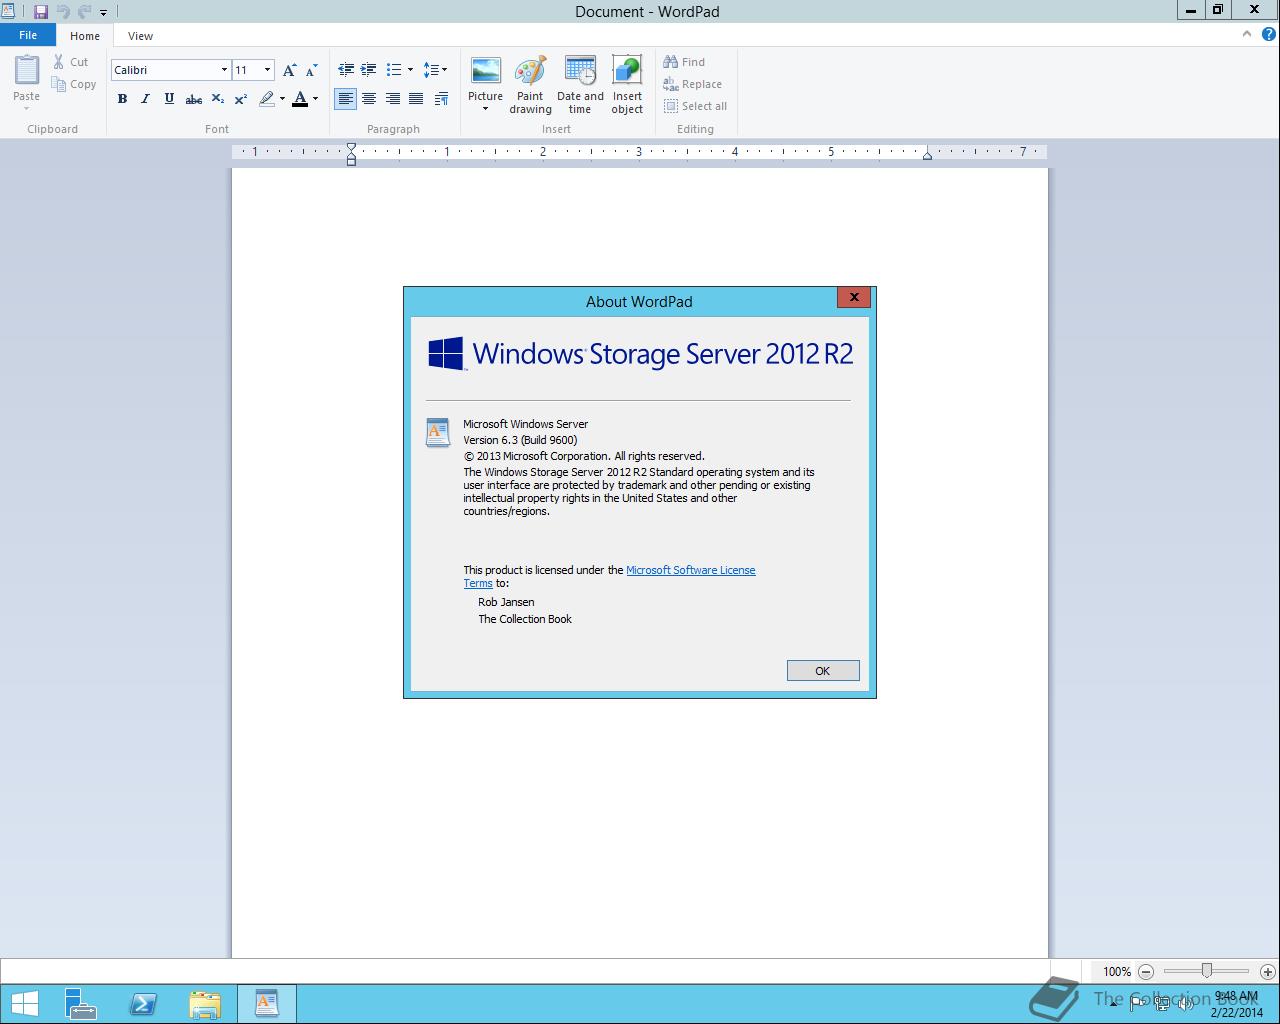
Task: Click the zoom slider handle
Action: click(x=1207, y=970)
